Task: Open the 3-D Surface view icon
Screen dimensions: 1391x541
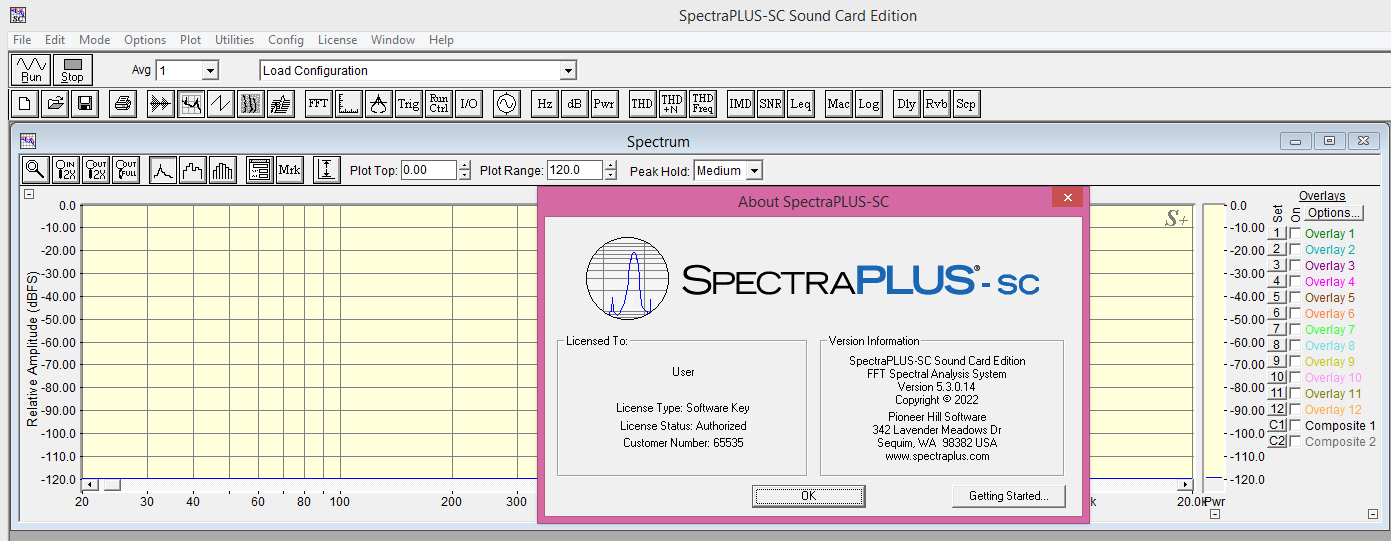Action: [281, 103]
